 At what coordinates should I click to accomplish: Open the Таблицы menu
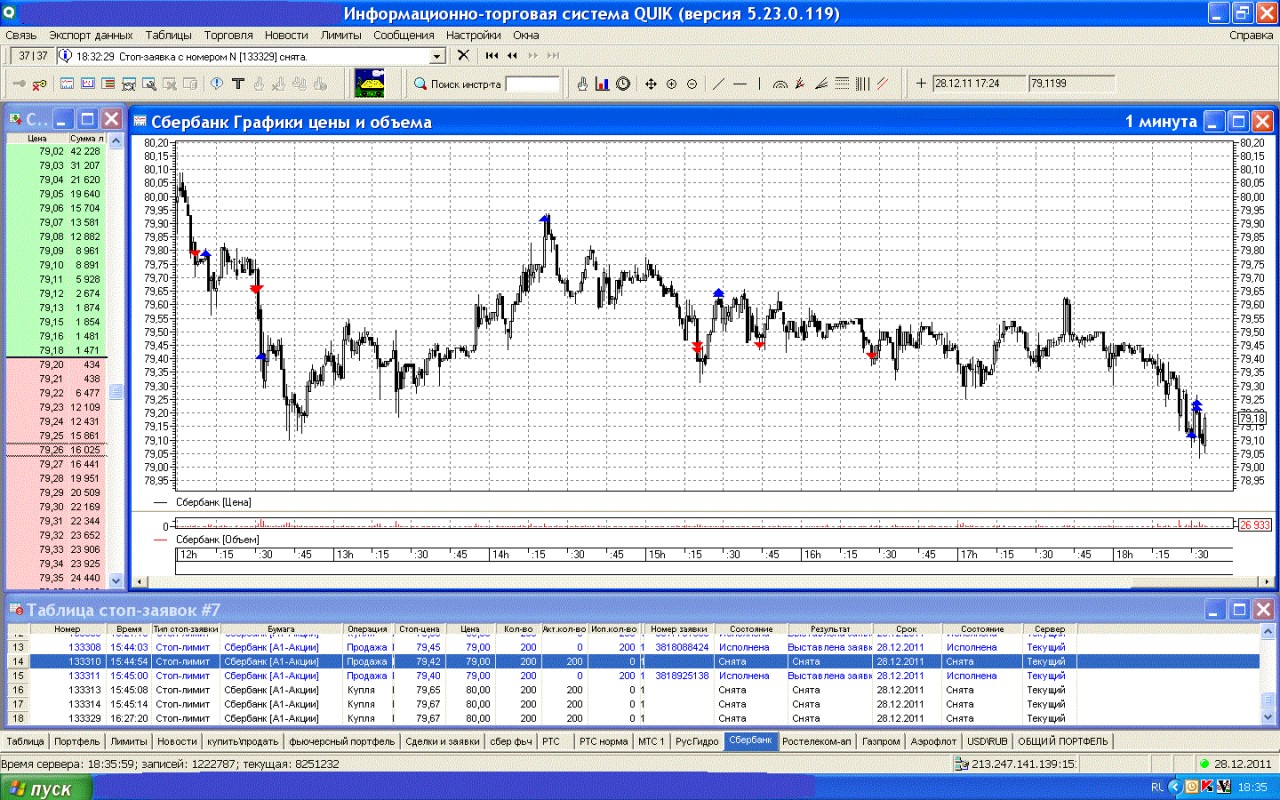coord(168,35)
